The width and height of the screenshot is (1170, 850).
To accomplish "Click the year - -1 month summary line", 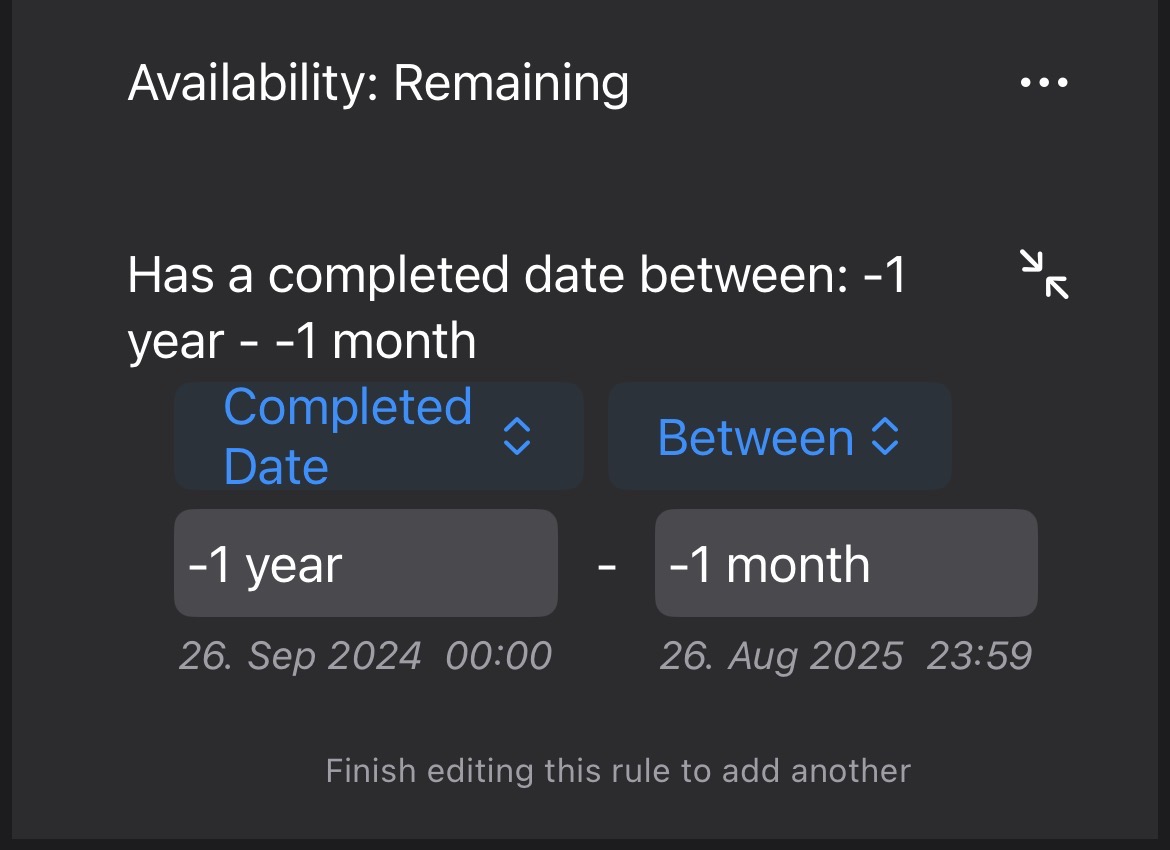I will click(302, 341).
